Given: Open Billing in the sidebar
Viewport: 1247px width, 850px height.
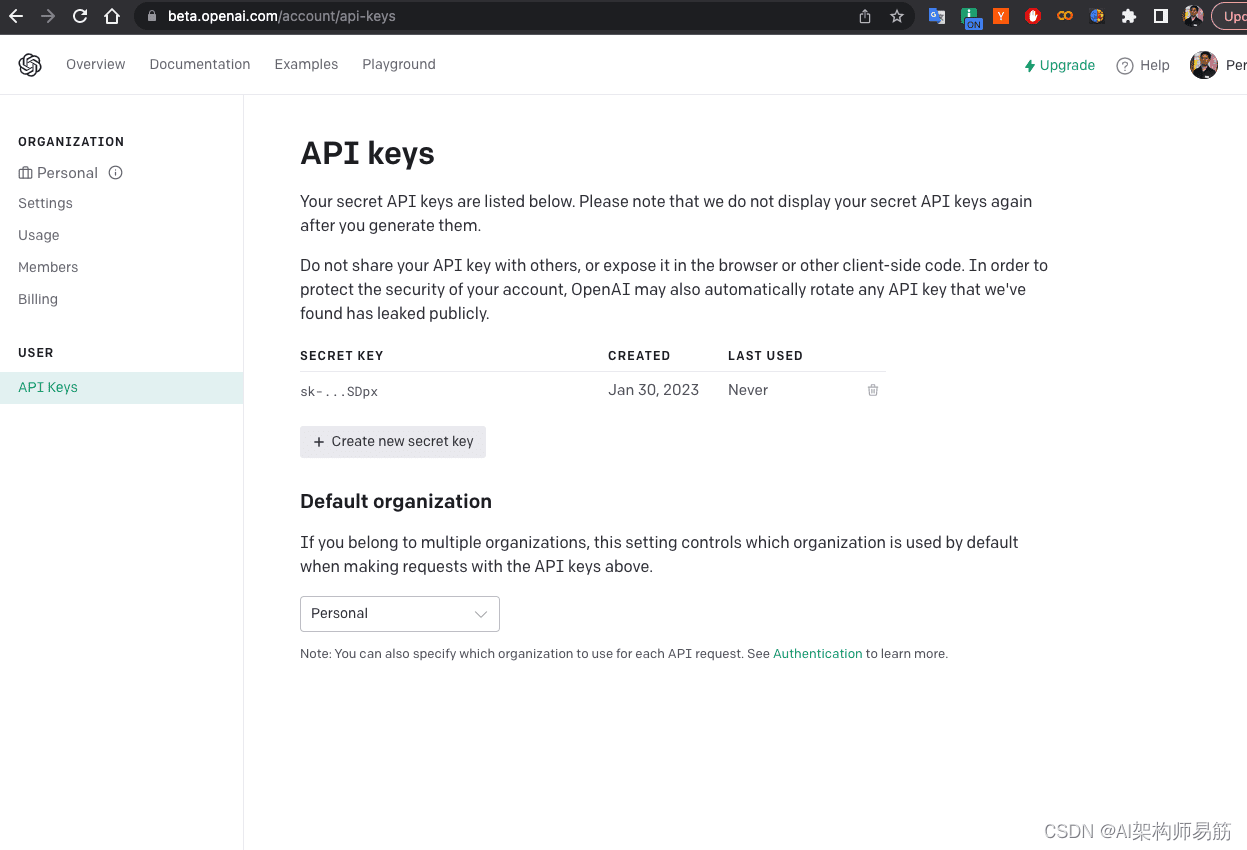Looking at the screenshot, I should 38,299.
